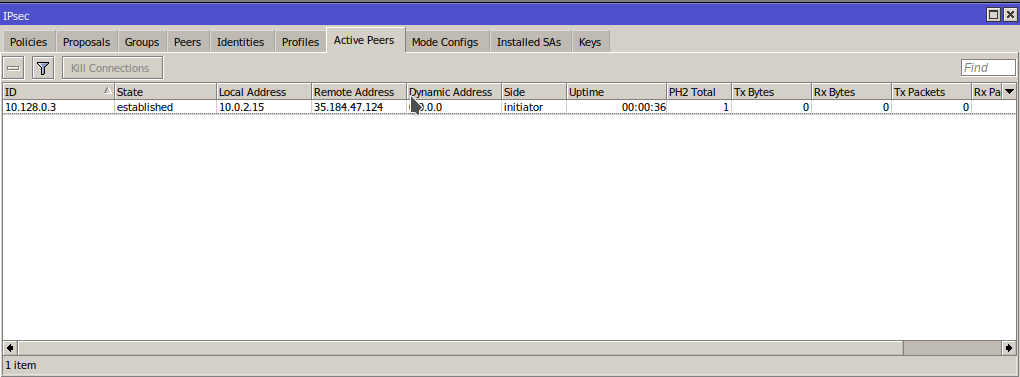The image size is (1020, 377).
Task: Click the remove (minus) toolbar icon
Action: (x=13, y=68)
